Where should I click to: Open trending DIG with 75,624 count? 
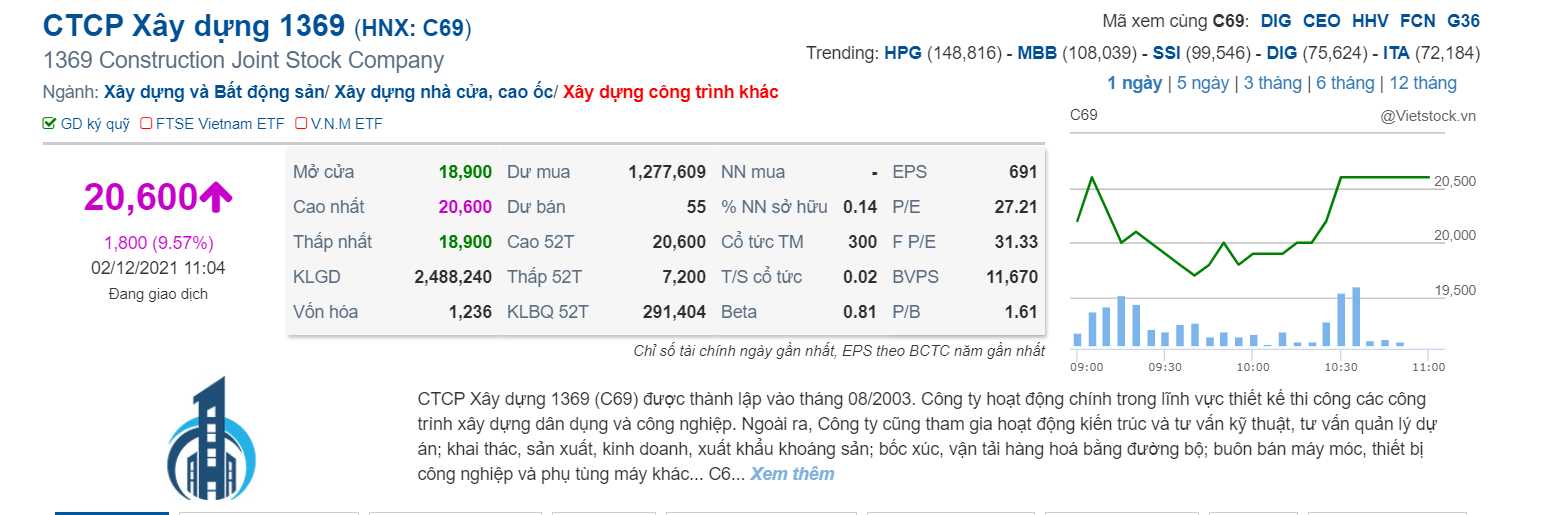coord(1282,53)
